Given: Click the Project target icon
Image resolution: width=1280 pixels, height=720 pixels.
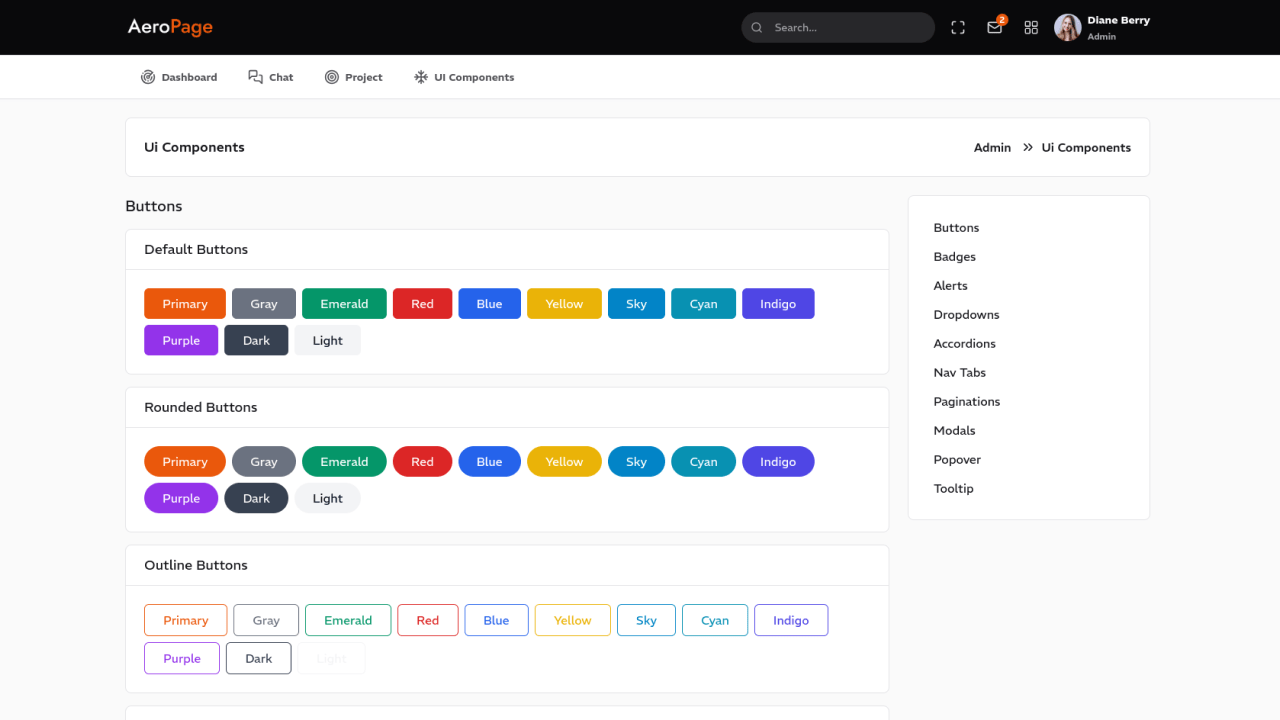Looking at the screenshot, I should pos(332,77).
